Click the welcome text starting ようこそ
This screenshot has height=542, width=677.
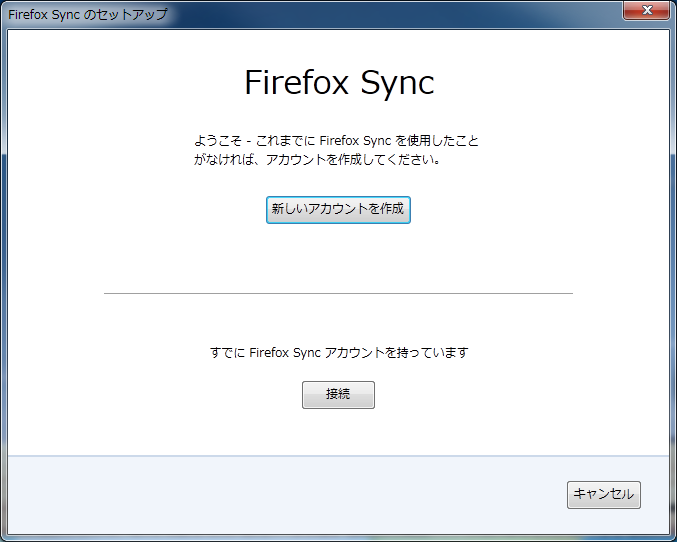coord(336,150)
